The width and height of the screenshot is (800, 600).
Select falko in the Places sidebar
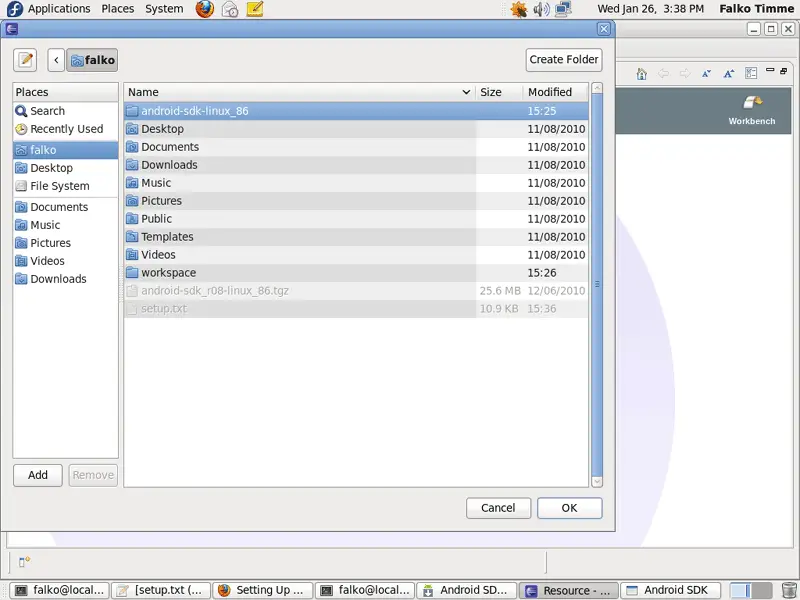coord(65,150)
